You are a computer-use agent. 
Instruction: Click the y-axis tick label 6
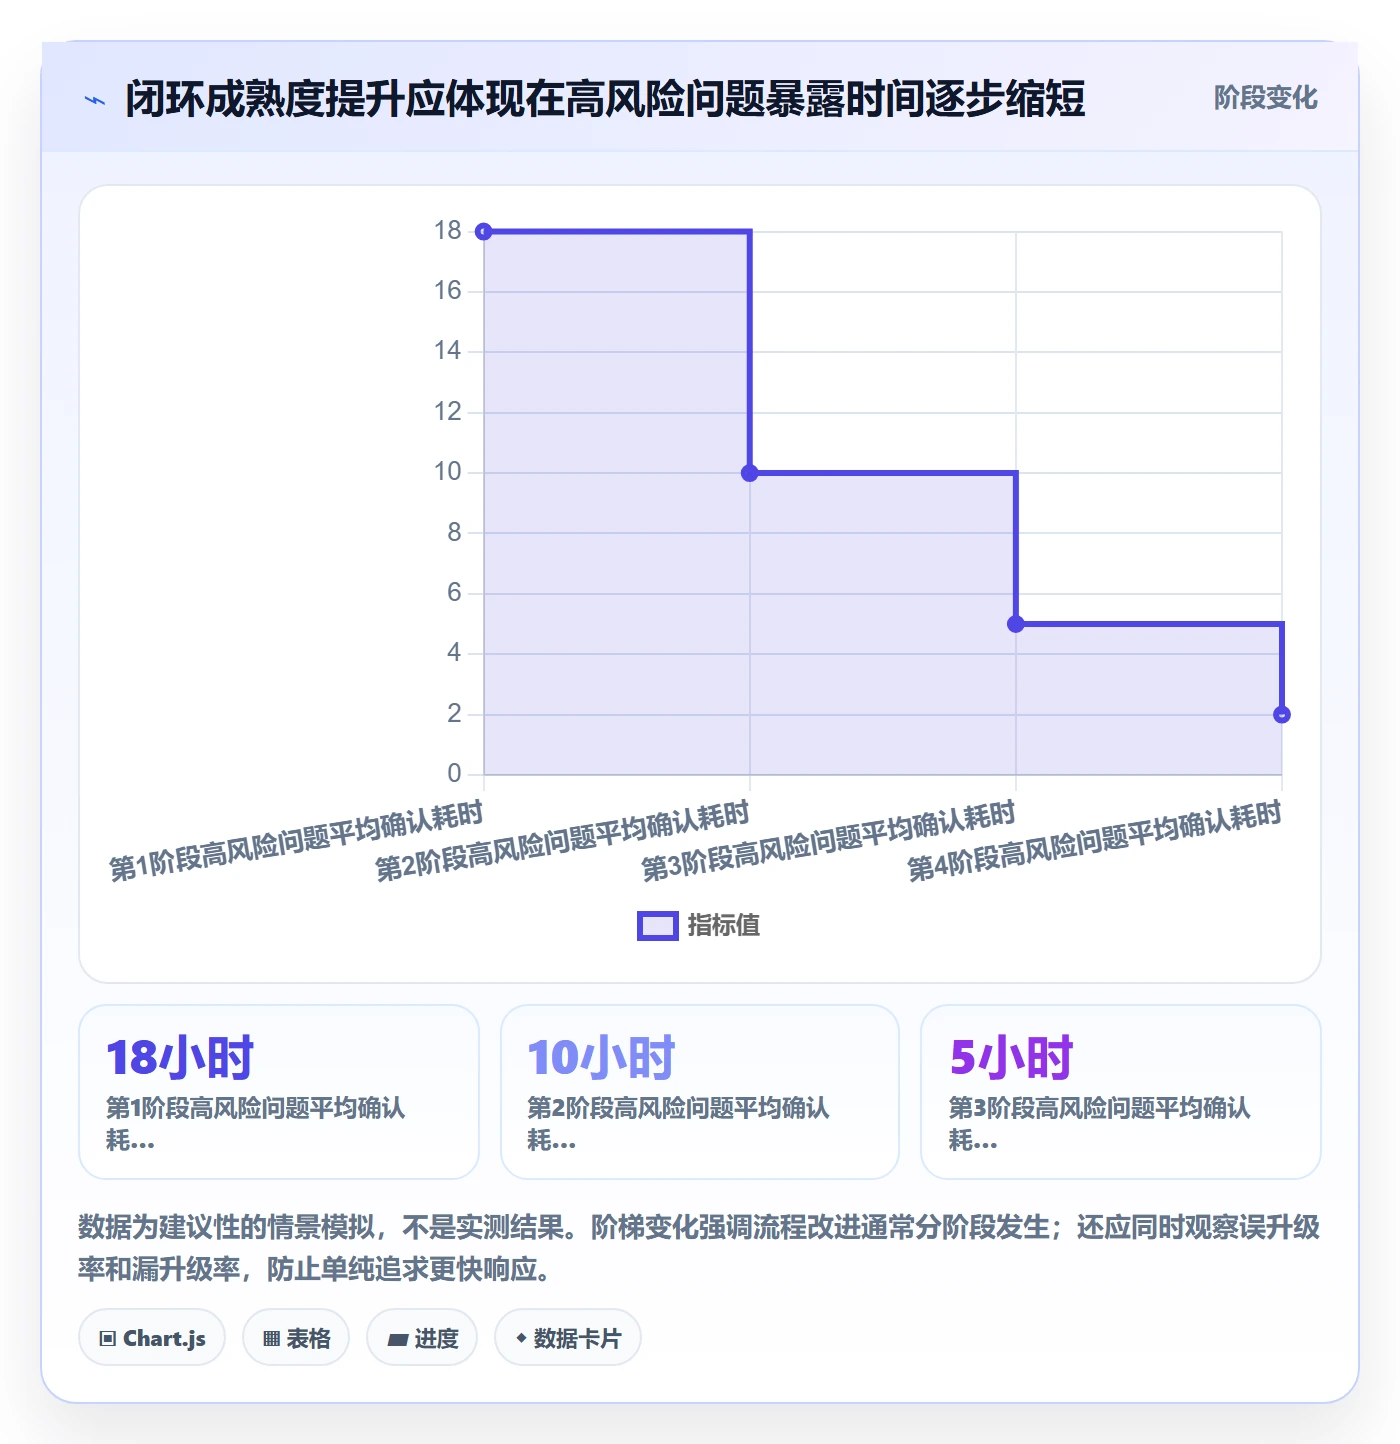(454, 593)
